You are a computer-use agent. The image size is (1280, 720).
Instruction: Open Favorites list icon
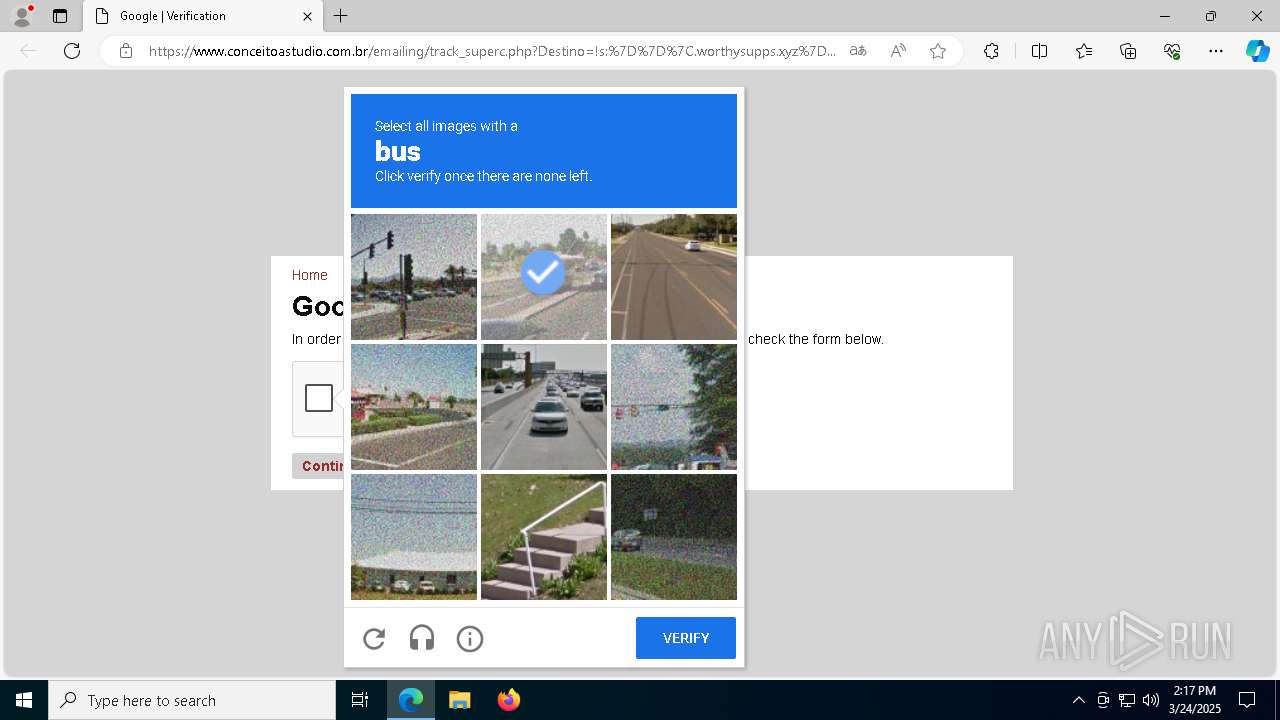1084,51
